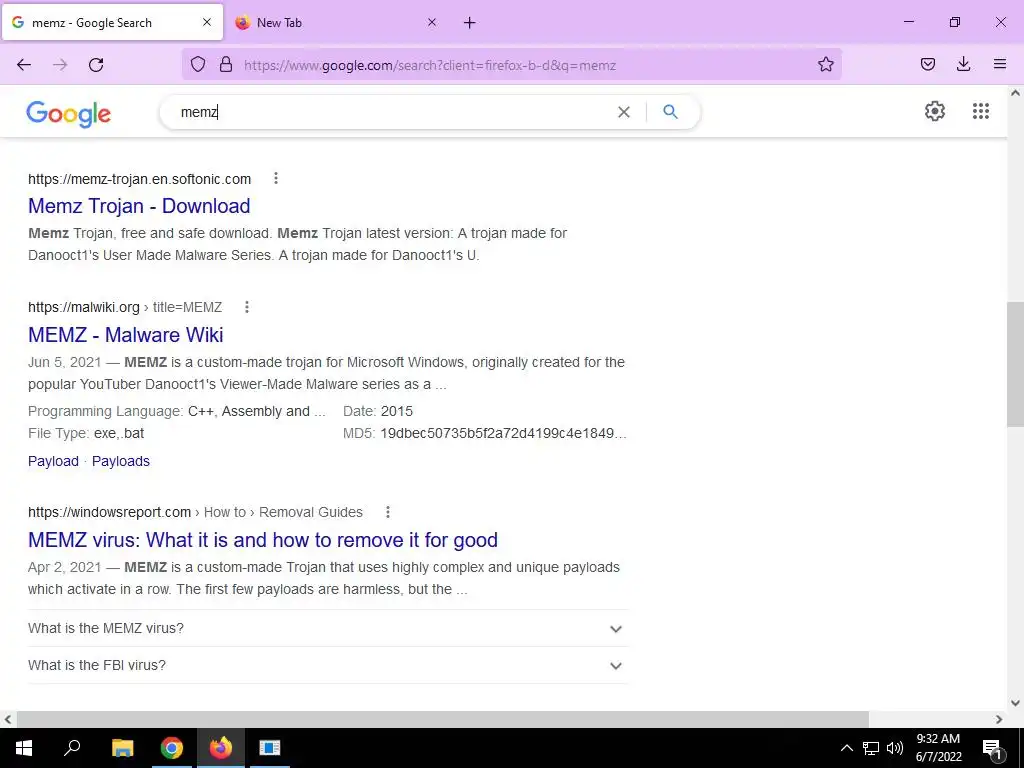Click the page scroll-up arrow
This screenshot has width=1024, height=768.
tap(1015, 93)
